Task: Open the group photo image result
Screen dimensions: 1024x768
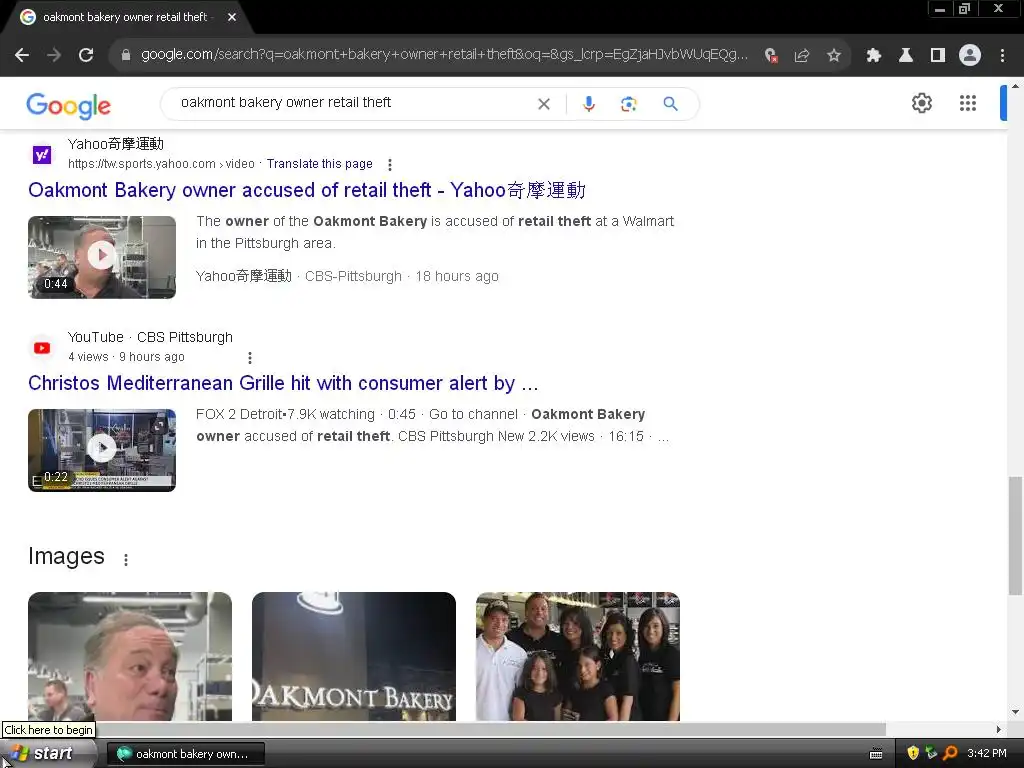Action: [x=578, y=656]
